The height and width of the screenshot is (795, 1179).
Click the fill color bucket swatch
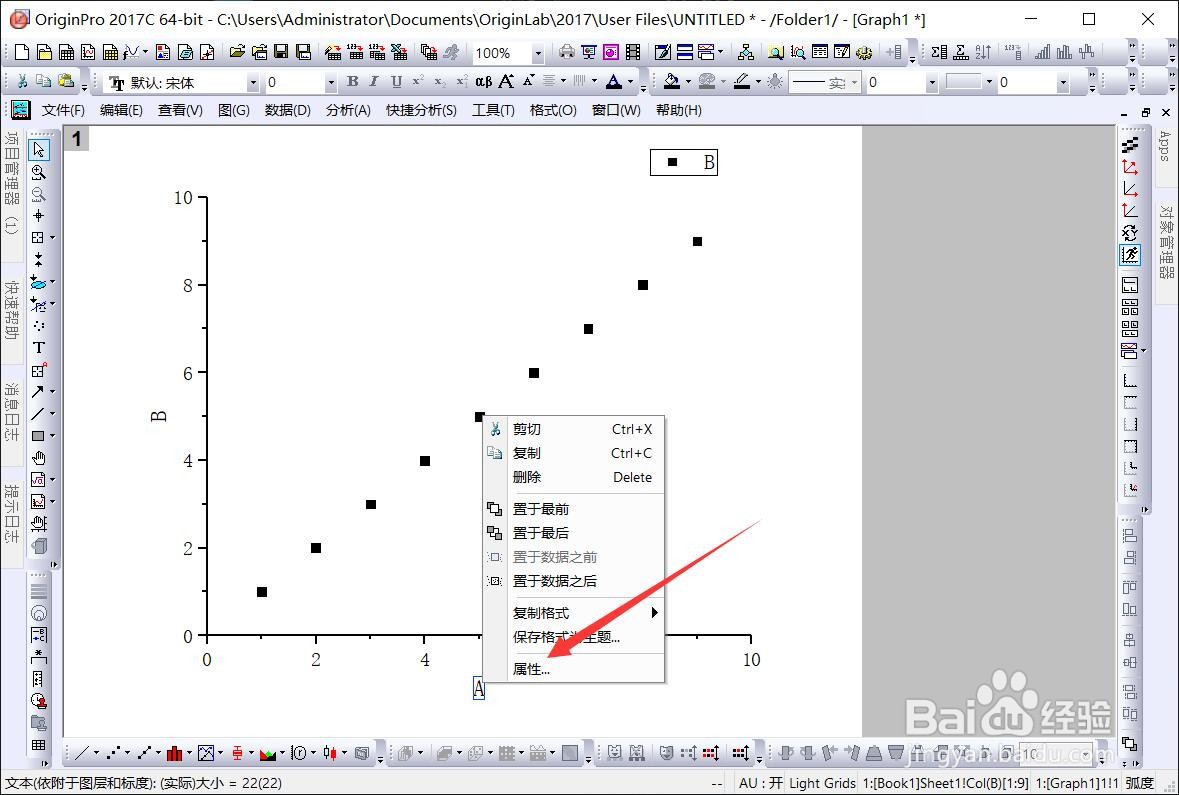coord(672,81)
